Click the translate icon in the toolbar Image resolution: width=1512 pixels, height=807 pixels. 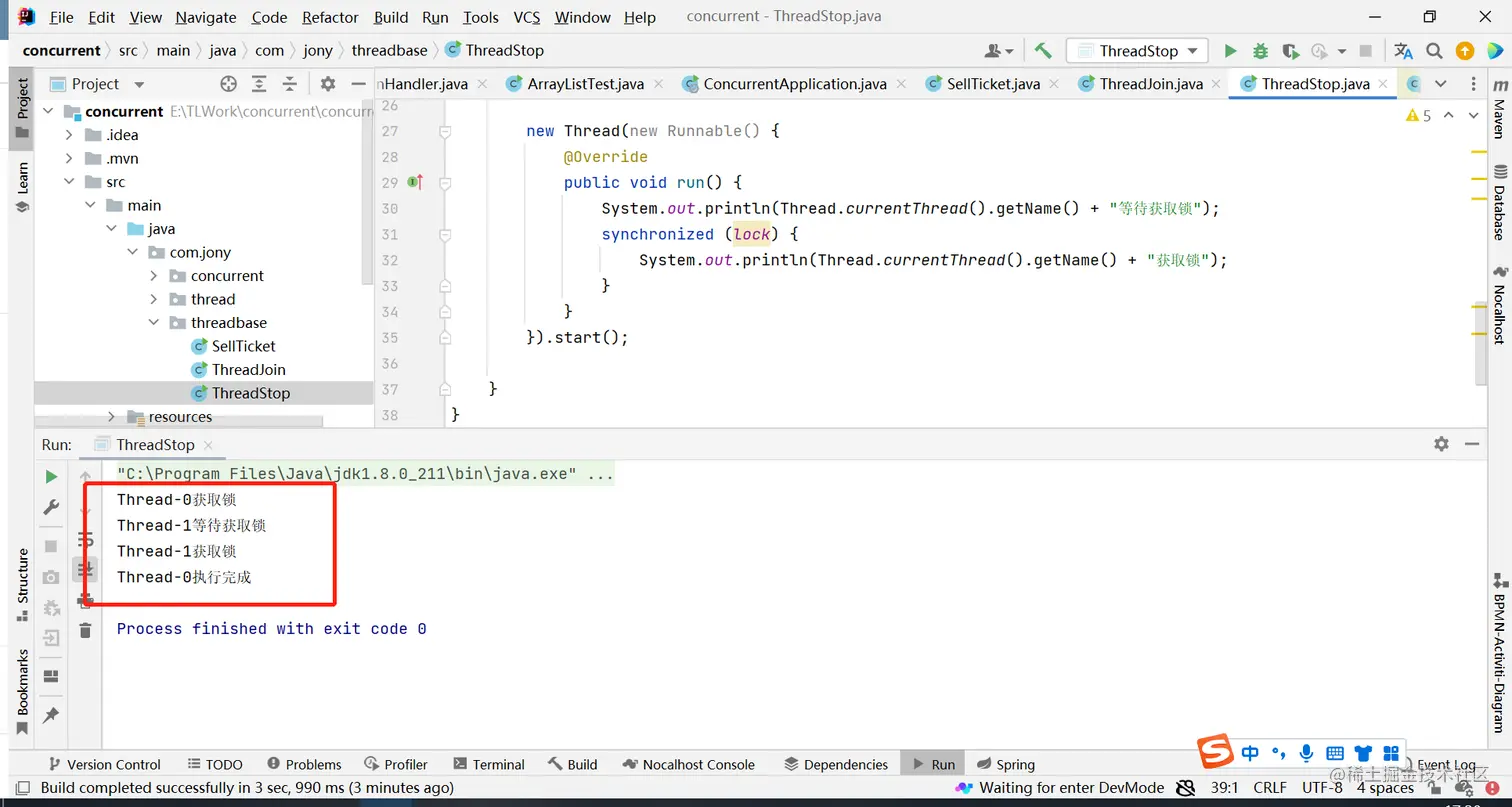click(x=1403, y=51)
